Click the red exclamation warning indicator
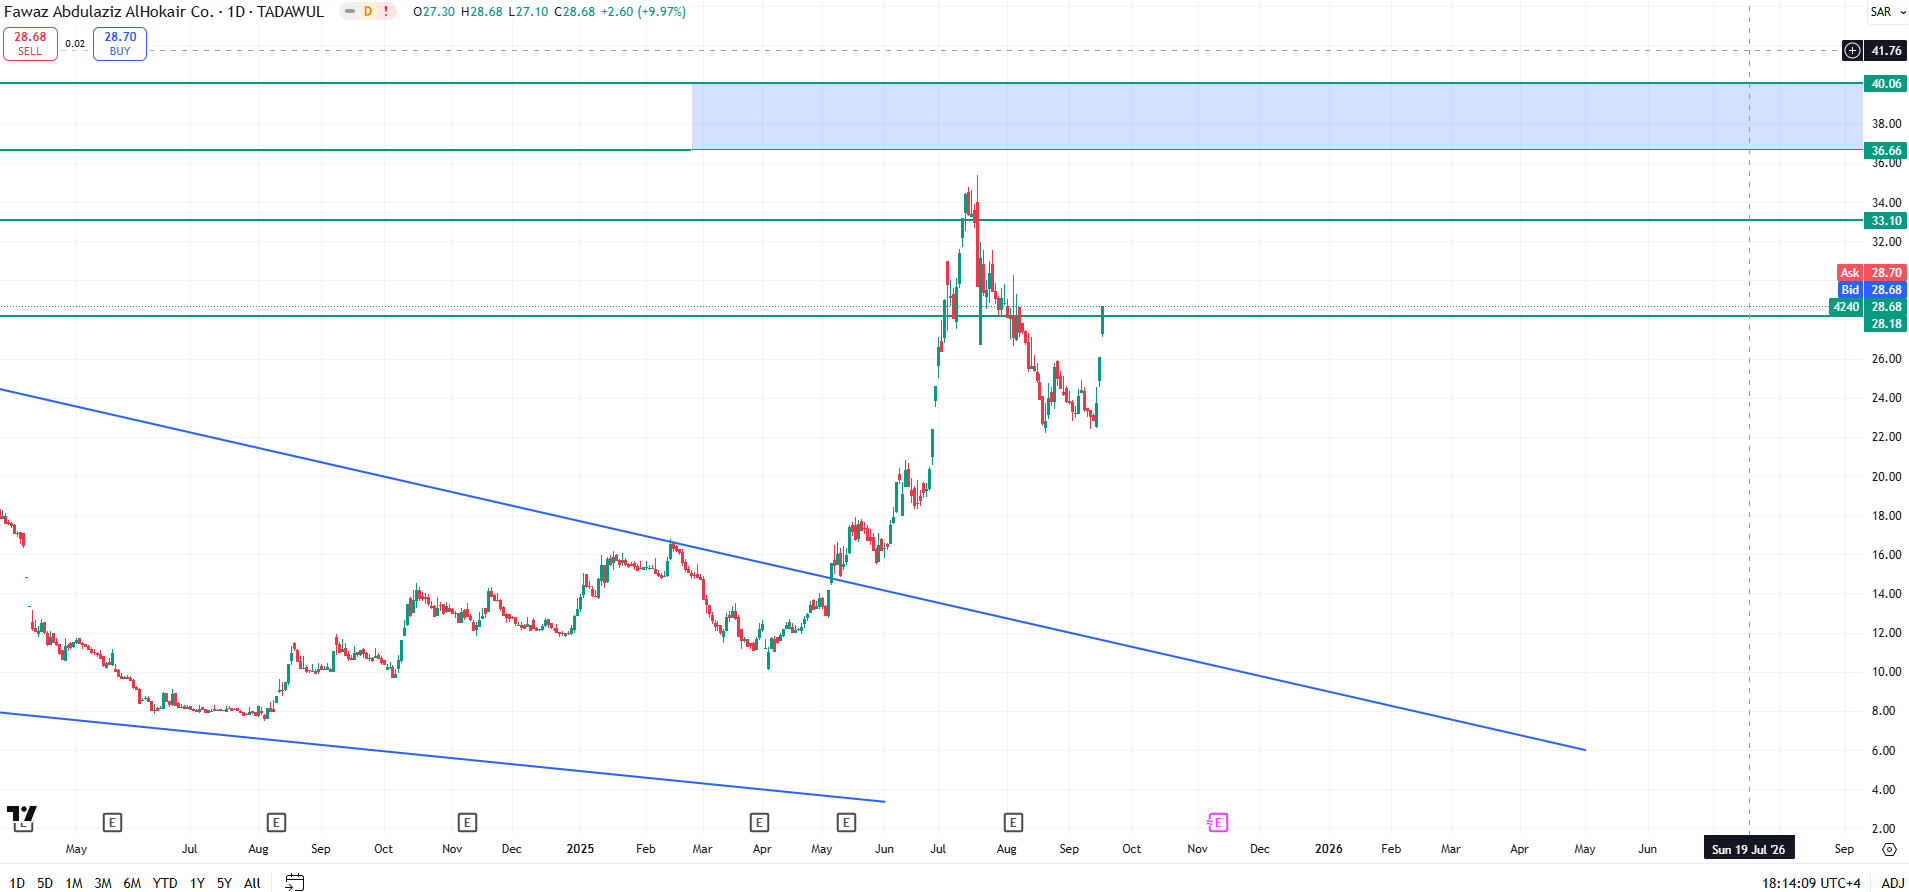Image resolution: width=1909 pixels, height=892 pixels. click(x=386, y=12)
